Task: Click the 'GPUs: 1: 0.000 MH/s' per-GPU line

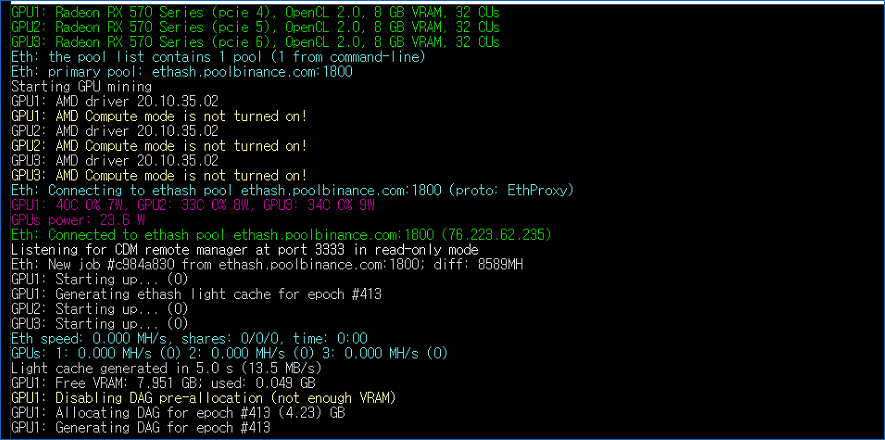Action: 229,353
